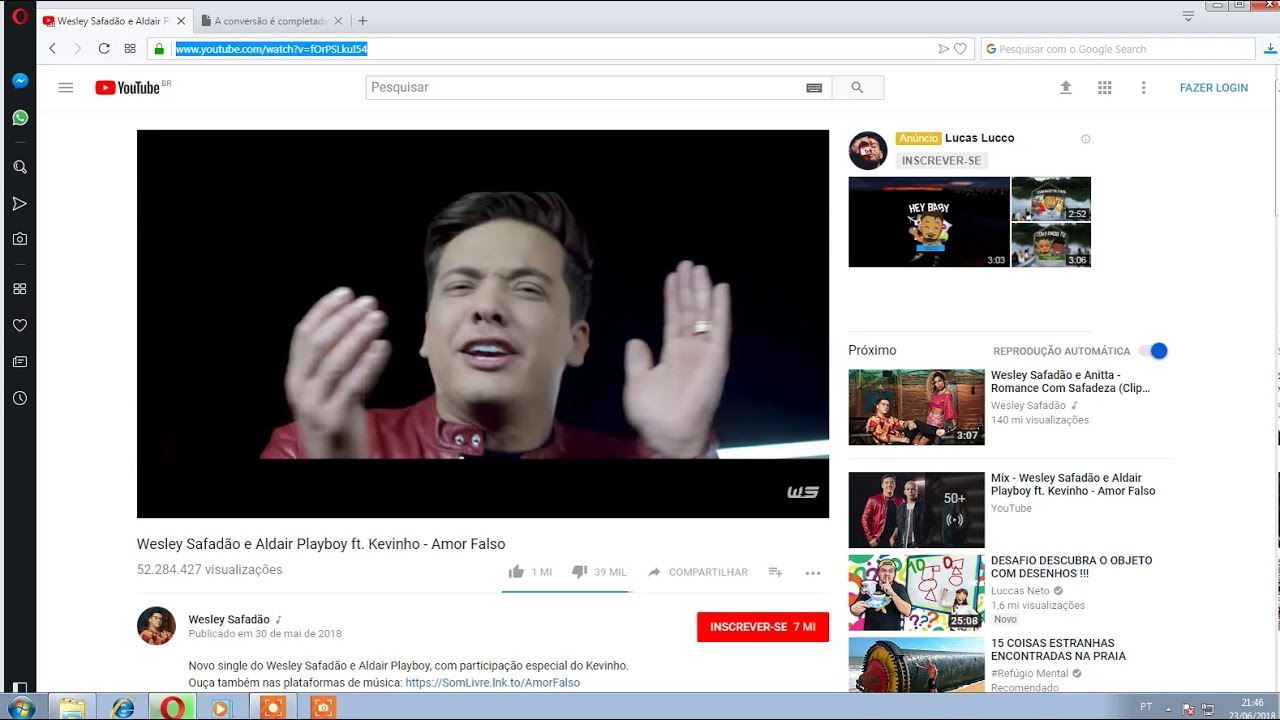Open the SomLivre AmorFalso link
This screenshot has height=720, width=1280.
(x=492, y=683)
